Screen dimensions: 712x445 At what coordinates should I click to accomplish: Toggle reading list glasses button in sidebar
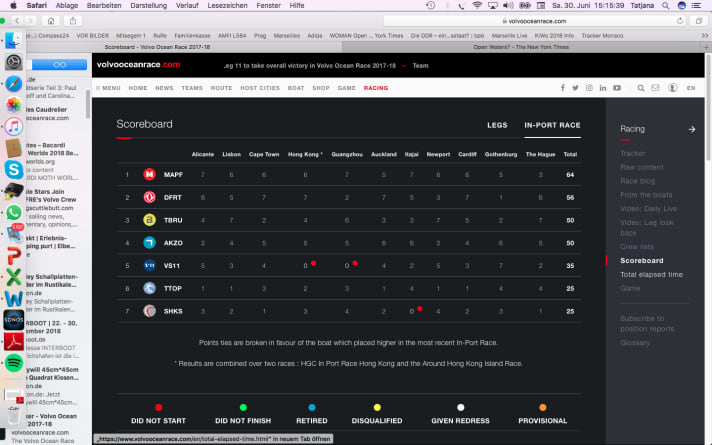(x=59, y=64)
